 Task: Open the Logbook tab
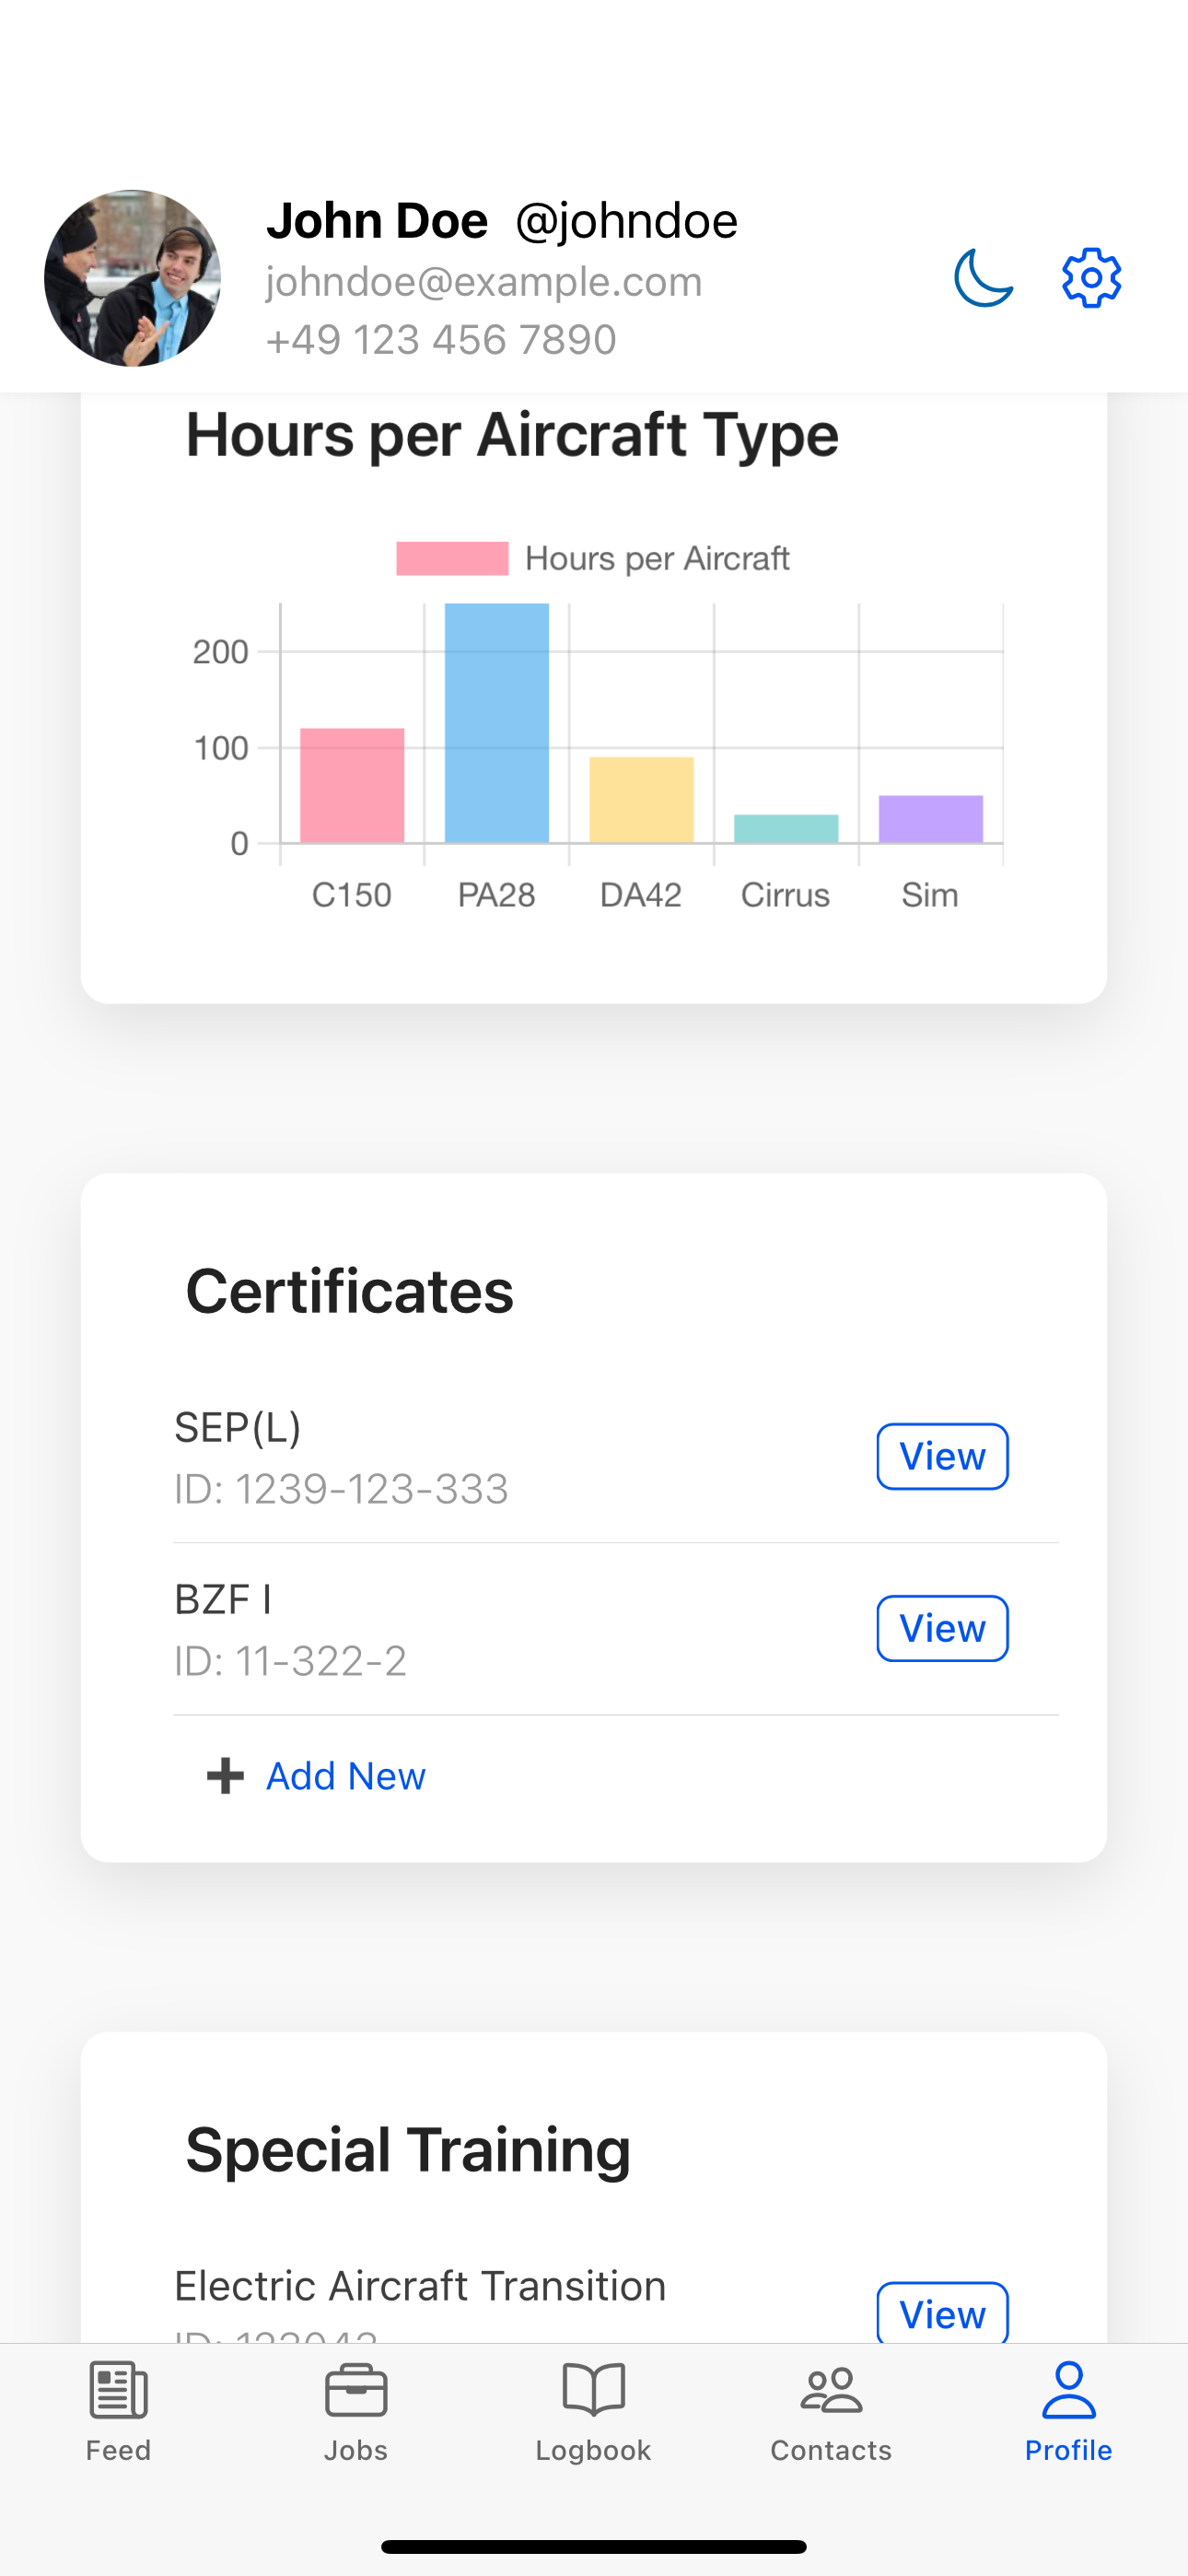point(593,2411)
